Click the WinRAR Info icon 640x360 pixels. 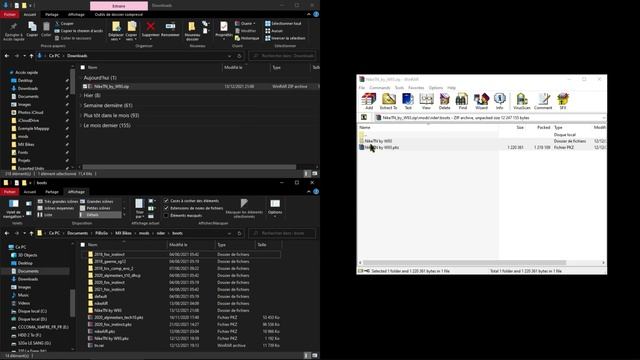click(500, 101)
